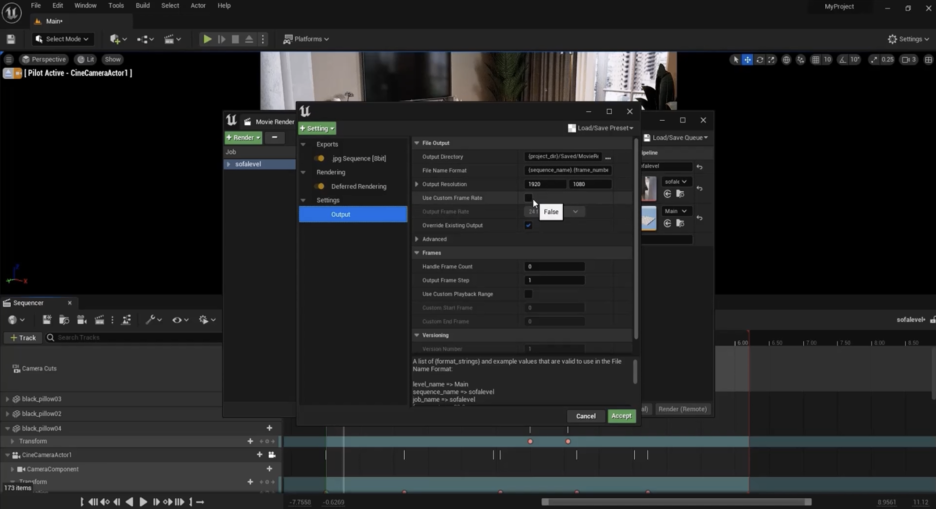Toggle .jpg Sequence [8bit] setting switch

320,158
